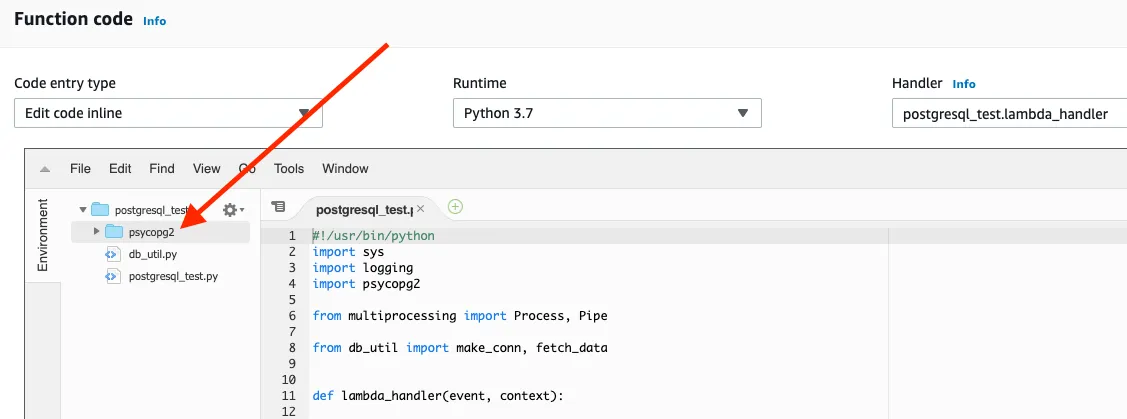Collapse the postgresql_test root folder
Image resolution: width=1127 pixels, height=419 pixels.
pos(82,210)
